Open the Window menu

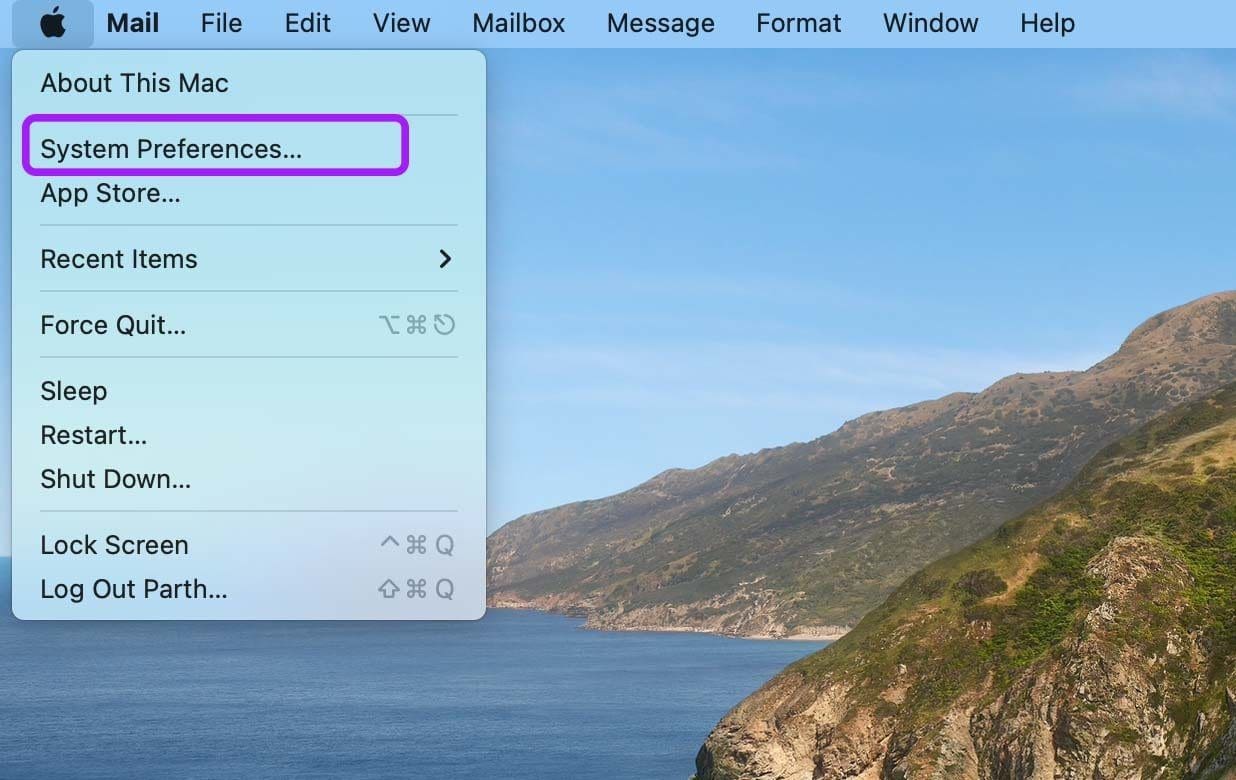pyautogui.click(x=931, y=23)
